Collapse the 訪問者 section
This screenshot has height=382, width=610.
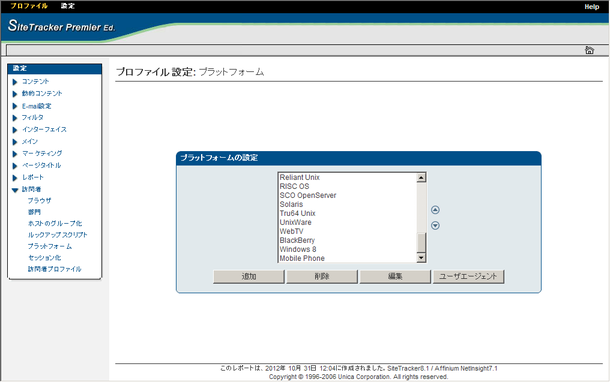click(x=15, y=190)
